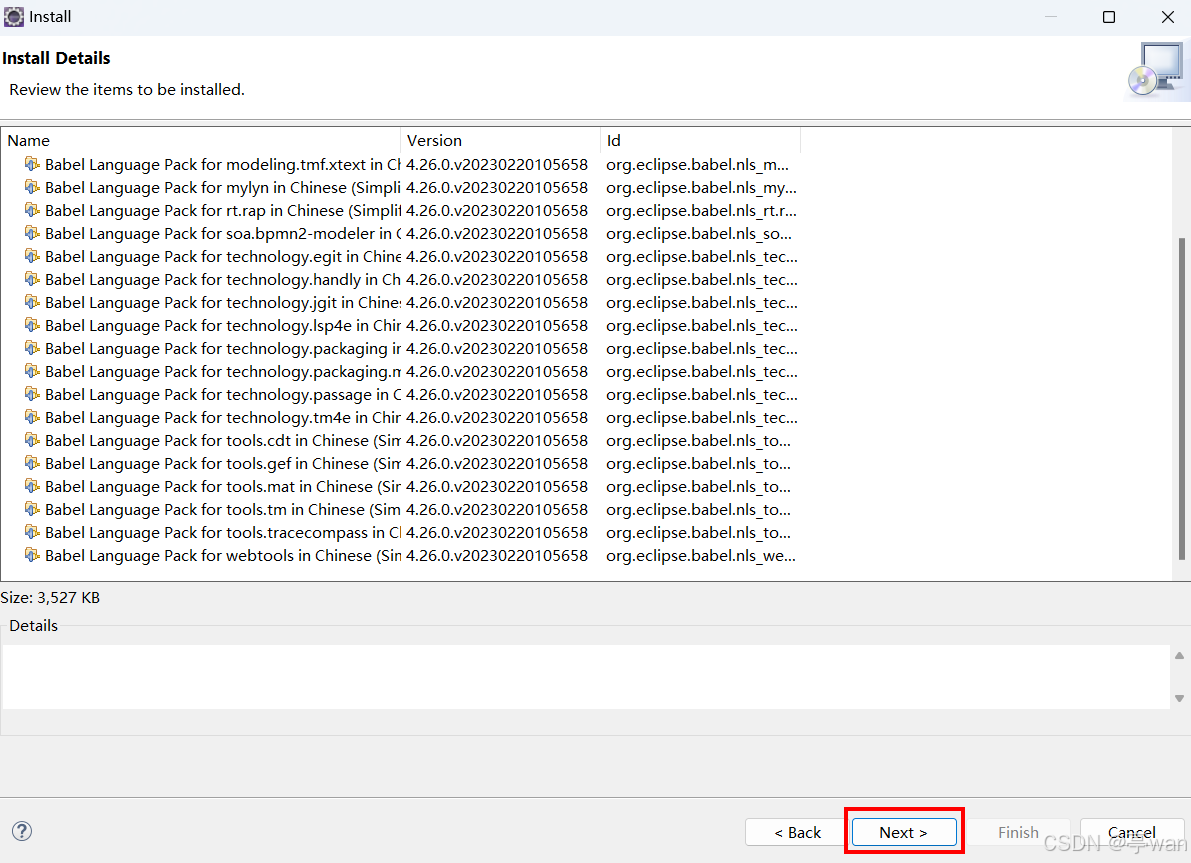Click the Details pane scroll-down arrow
The width and height of the screenshot is (1191, 863).
pyautogui.click(x=1179, y=698)
